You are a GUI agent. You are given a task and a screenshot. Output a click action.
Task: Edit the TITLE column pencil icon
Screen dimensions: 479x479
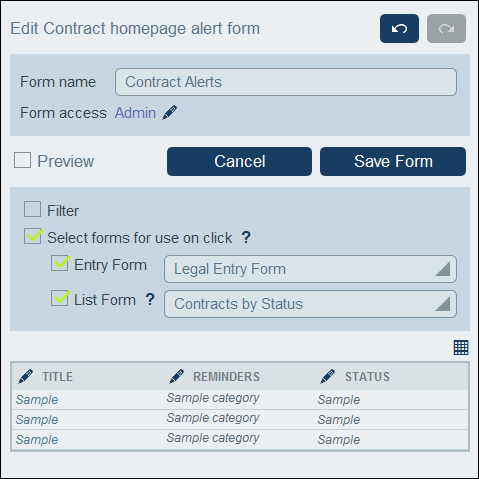point(25,377)
